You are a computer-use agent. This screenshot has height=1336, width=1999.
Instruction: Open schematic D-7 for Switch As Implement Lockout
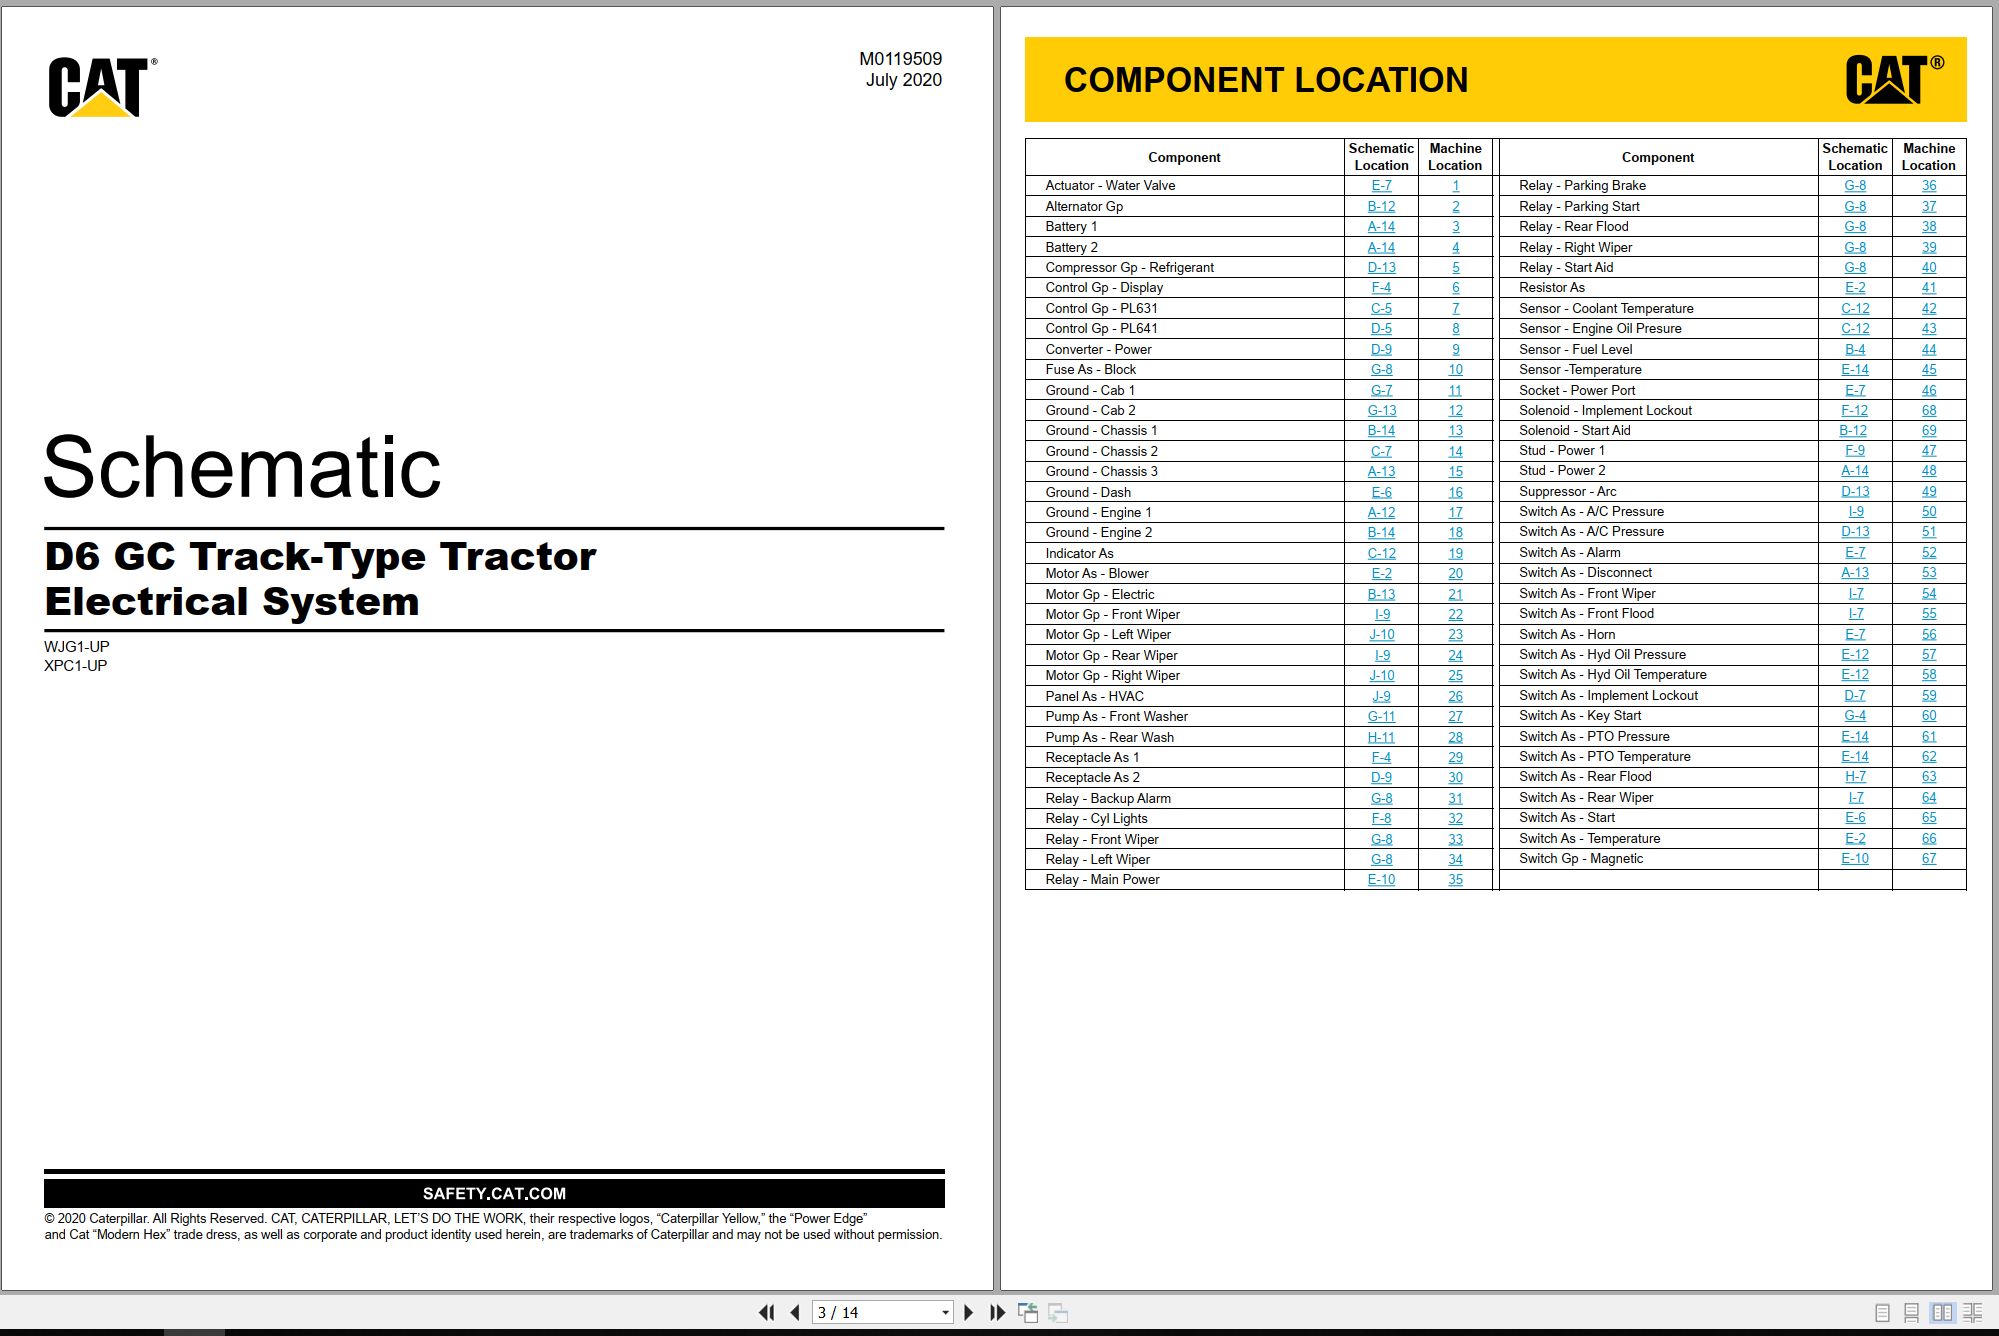(x=1854, y=696)
